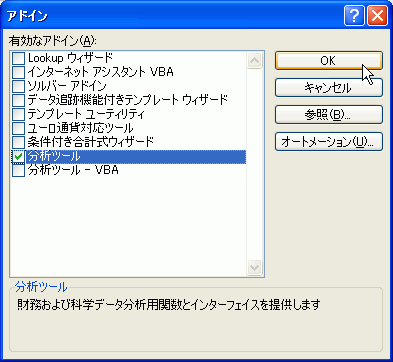Image resolution: width=393 pixels, height=362 pixels.
Task: Click the list scroll down arrow
Action: (x=254, y=267)
